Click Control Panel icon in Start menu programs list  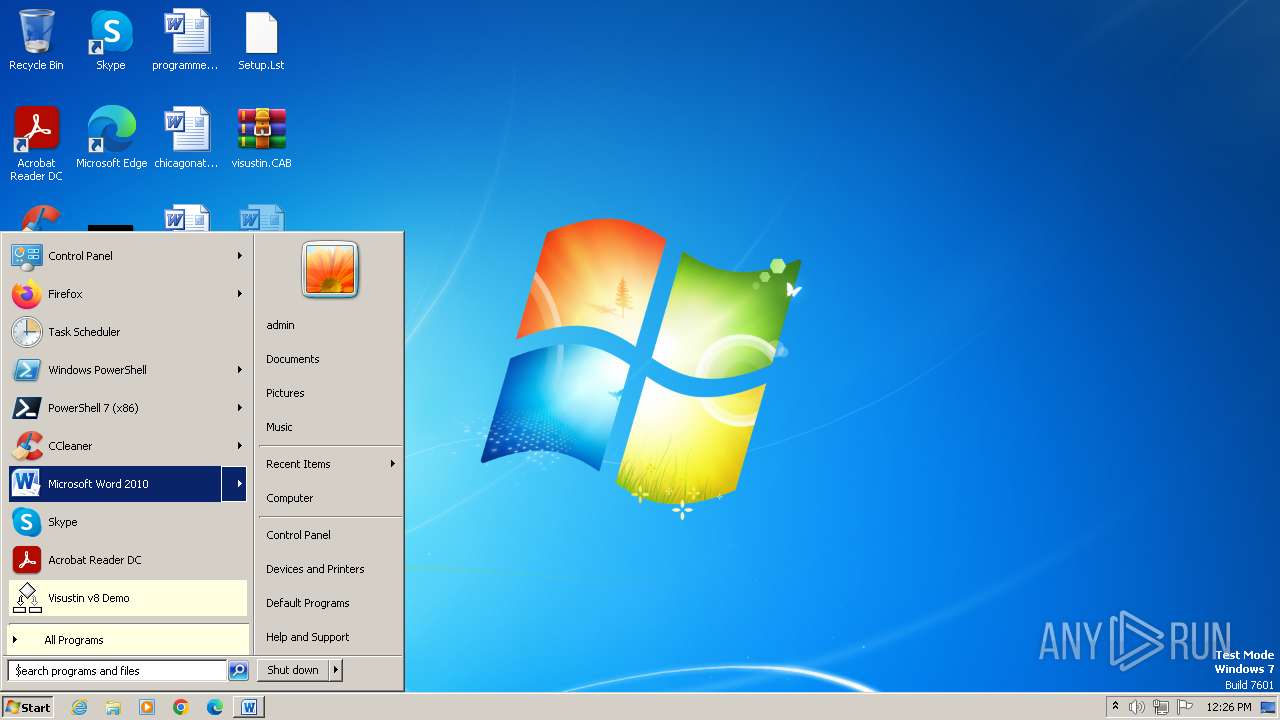point(26,256)
